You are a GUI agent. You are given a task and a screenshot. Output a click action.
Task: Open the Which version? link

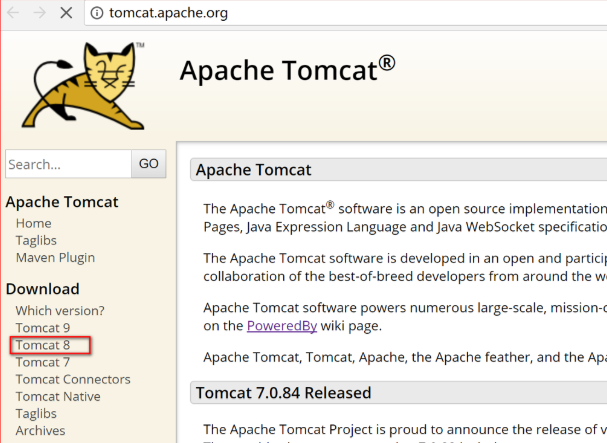click(60, 311)
